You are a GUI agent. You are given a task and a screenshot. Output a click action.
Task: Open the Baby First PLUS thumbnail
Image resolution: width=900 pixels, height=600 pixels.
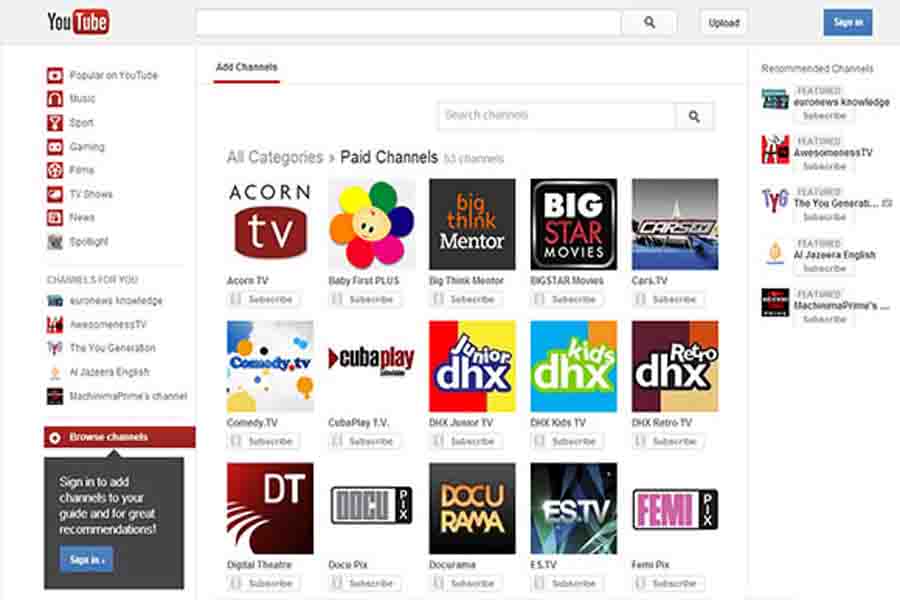click(x=371, y=224)
